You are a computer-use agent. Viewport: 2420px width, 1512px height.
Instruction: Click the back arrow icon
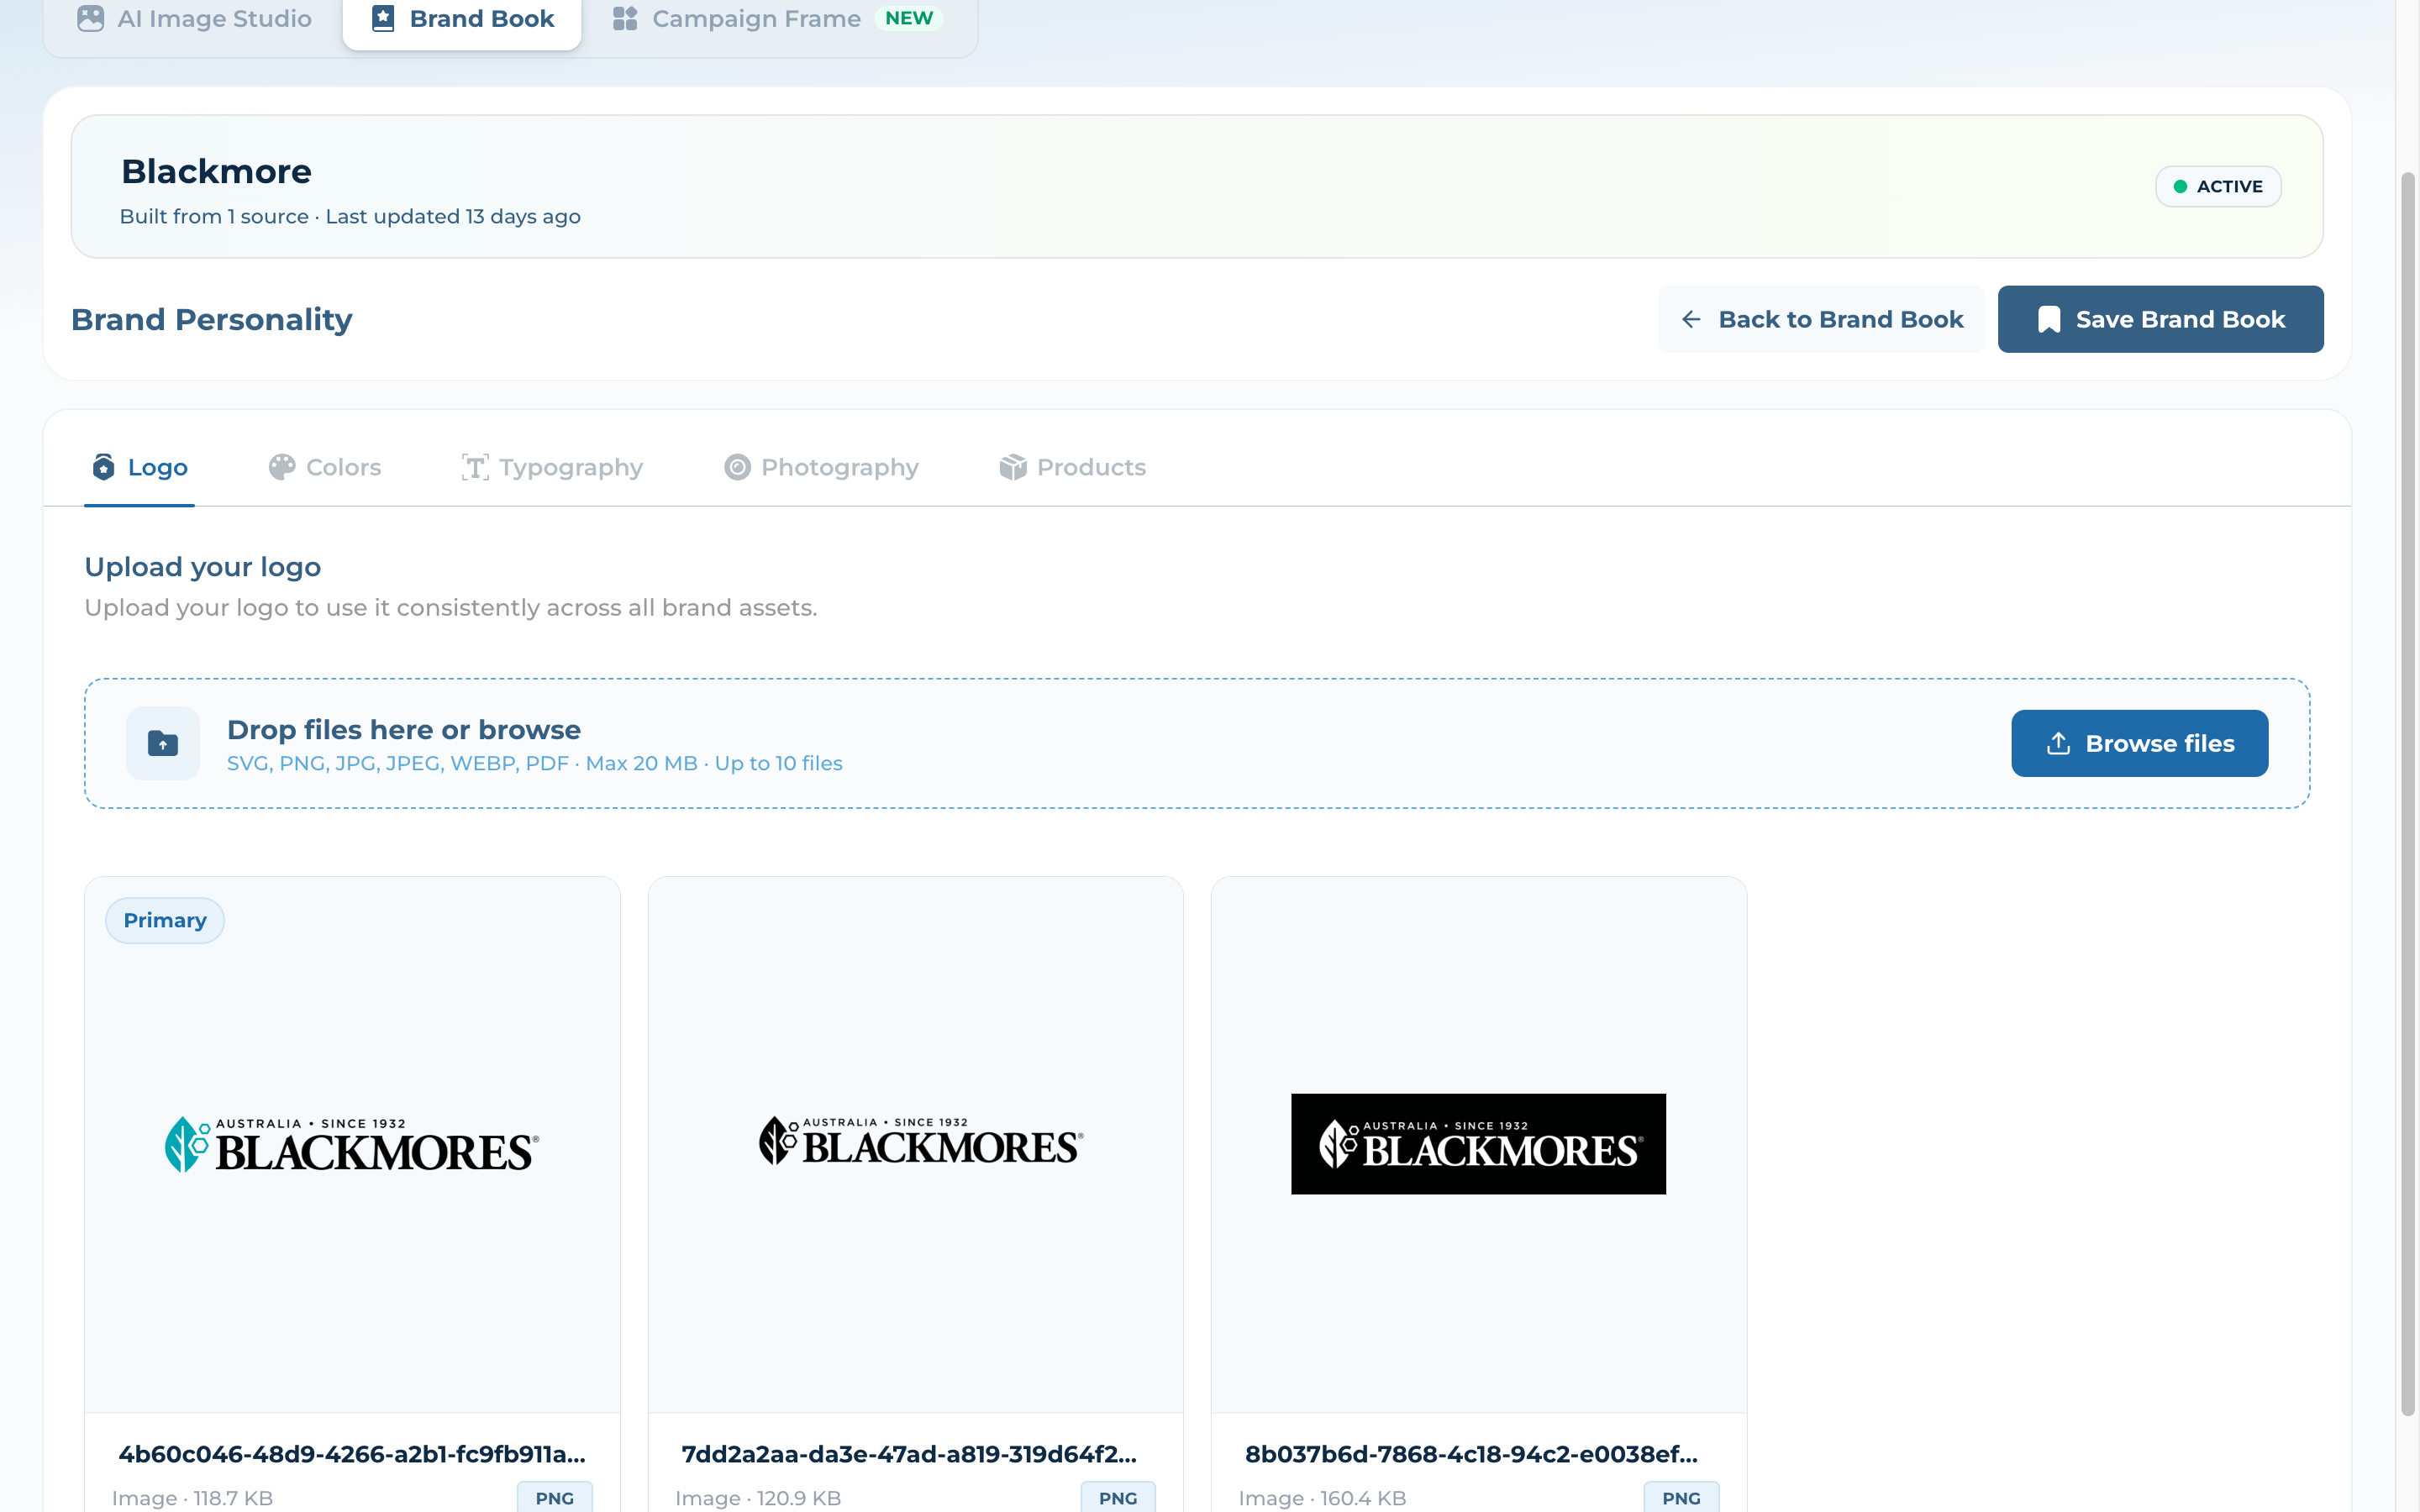point(1691,319)
